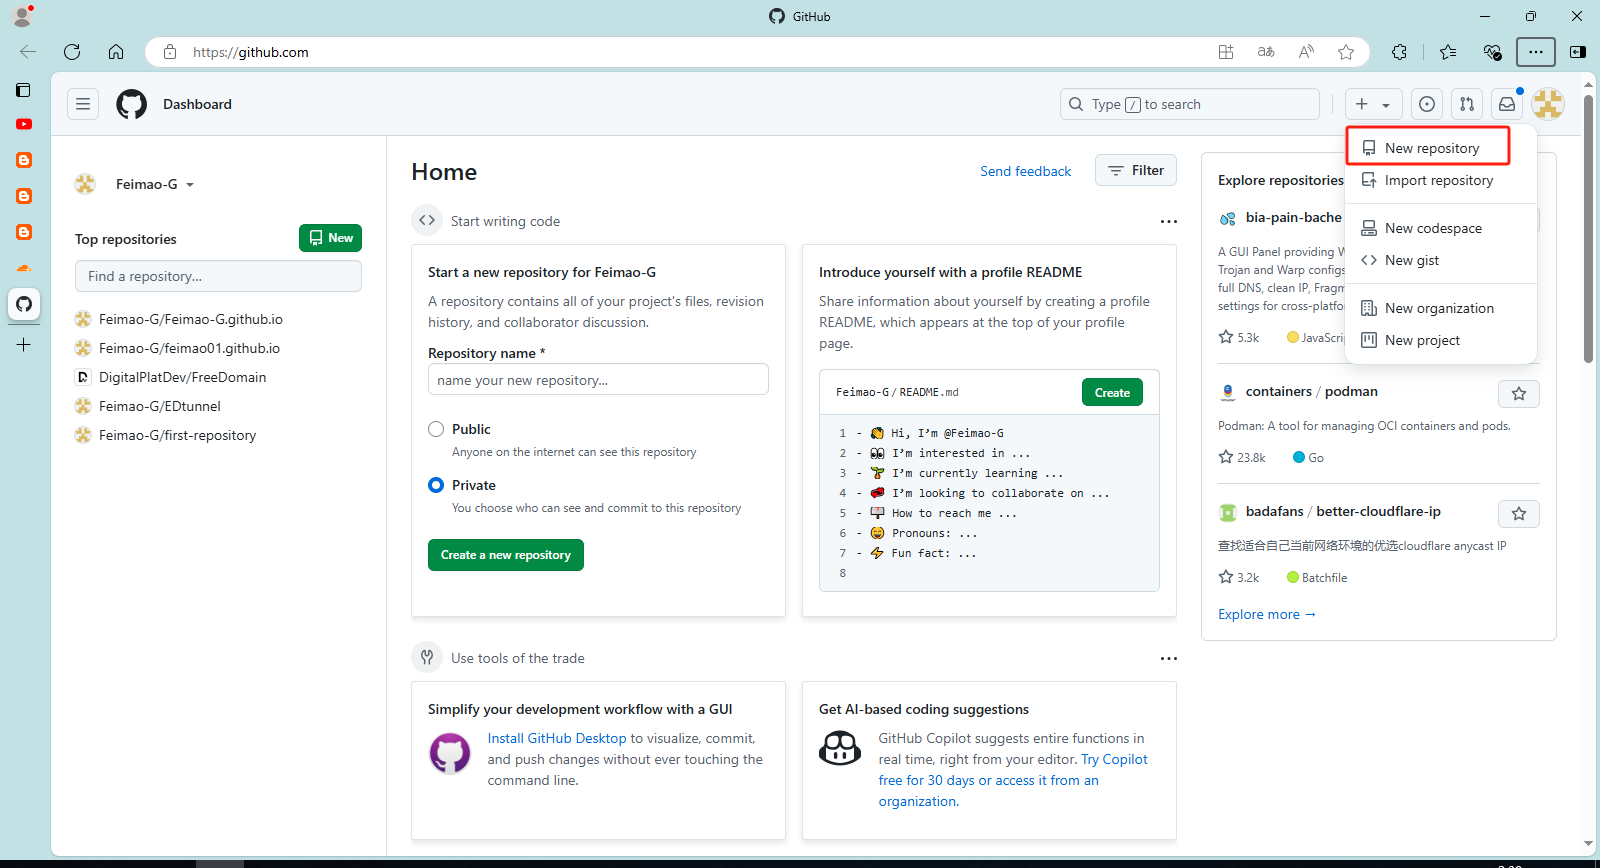Open the Send feedback link

coord(1025,171)
